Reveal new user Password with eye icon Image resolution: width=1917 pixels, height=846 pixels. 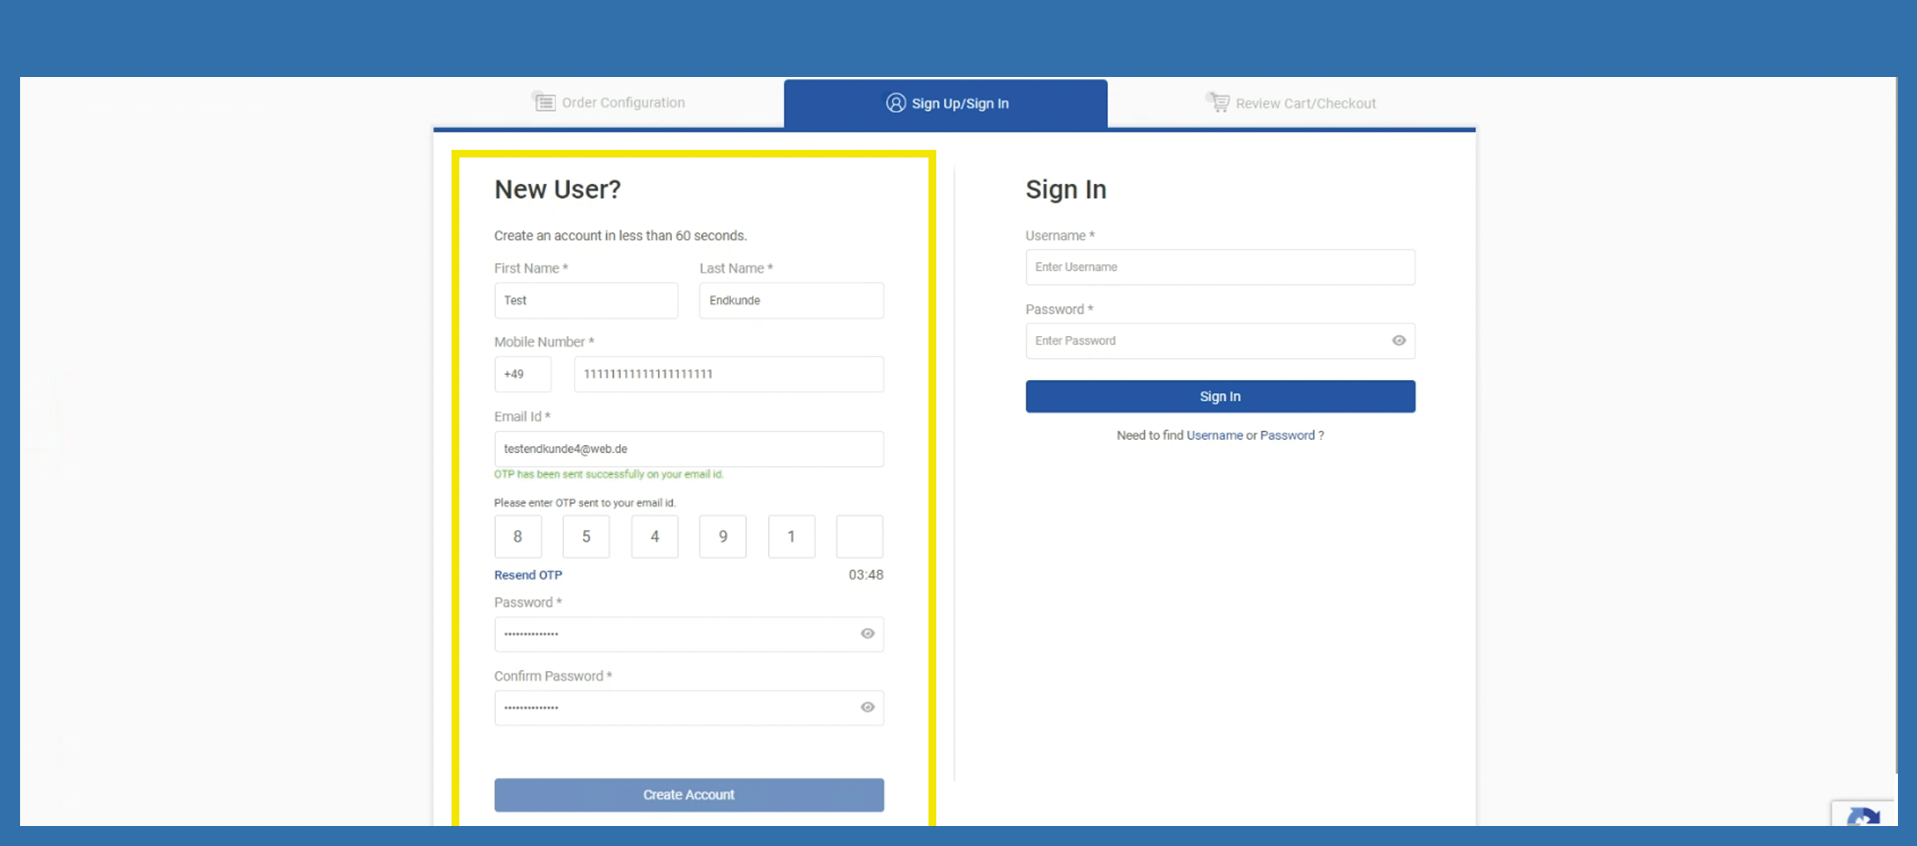(x=868, y=634)
